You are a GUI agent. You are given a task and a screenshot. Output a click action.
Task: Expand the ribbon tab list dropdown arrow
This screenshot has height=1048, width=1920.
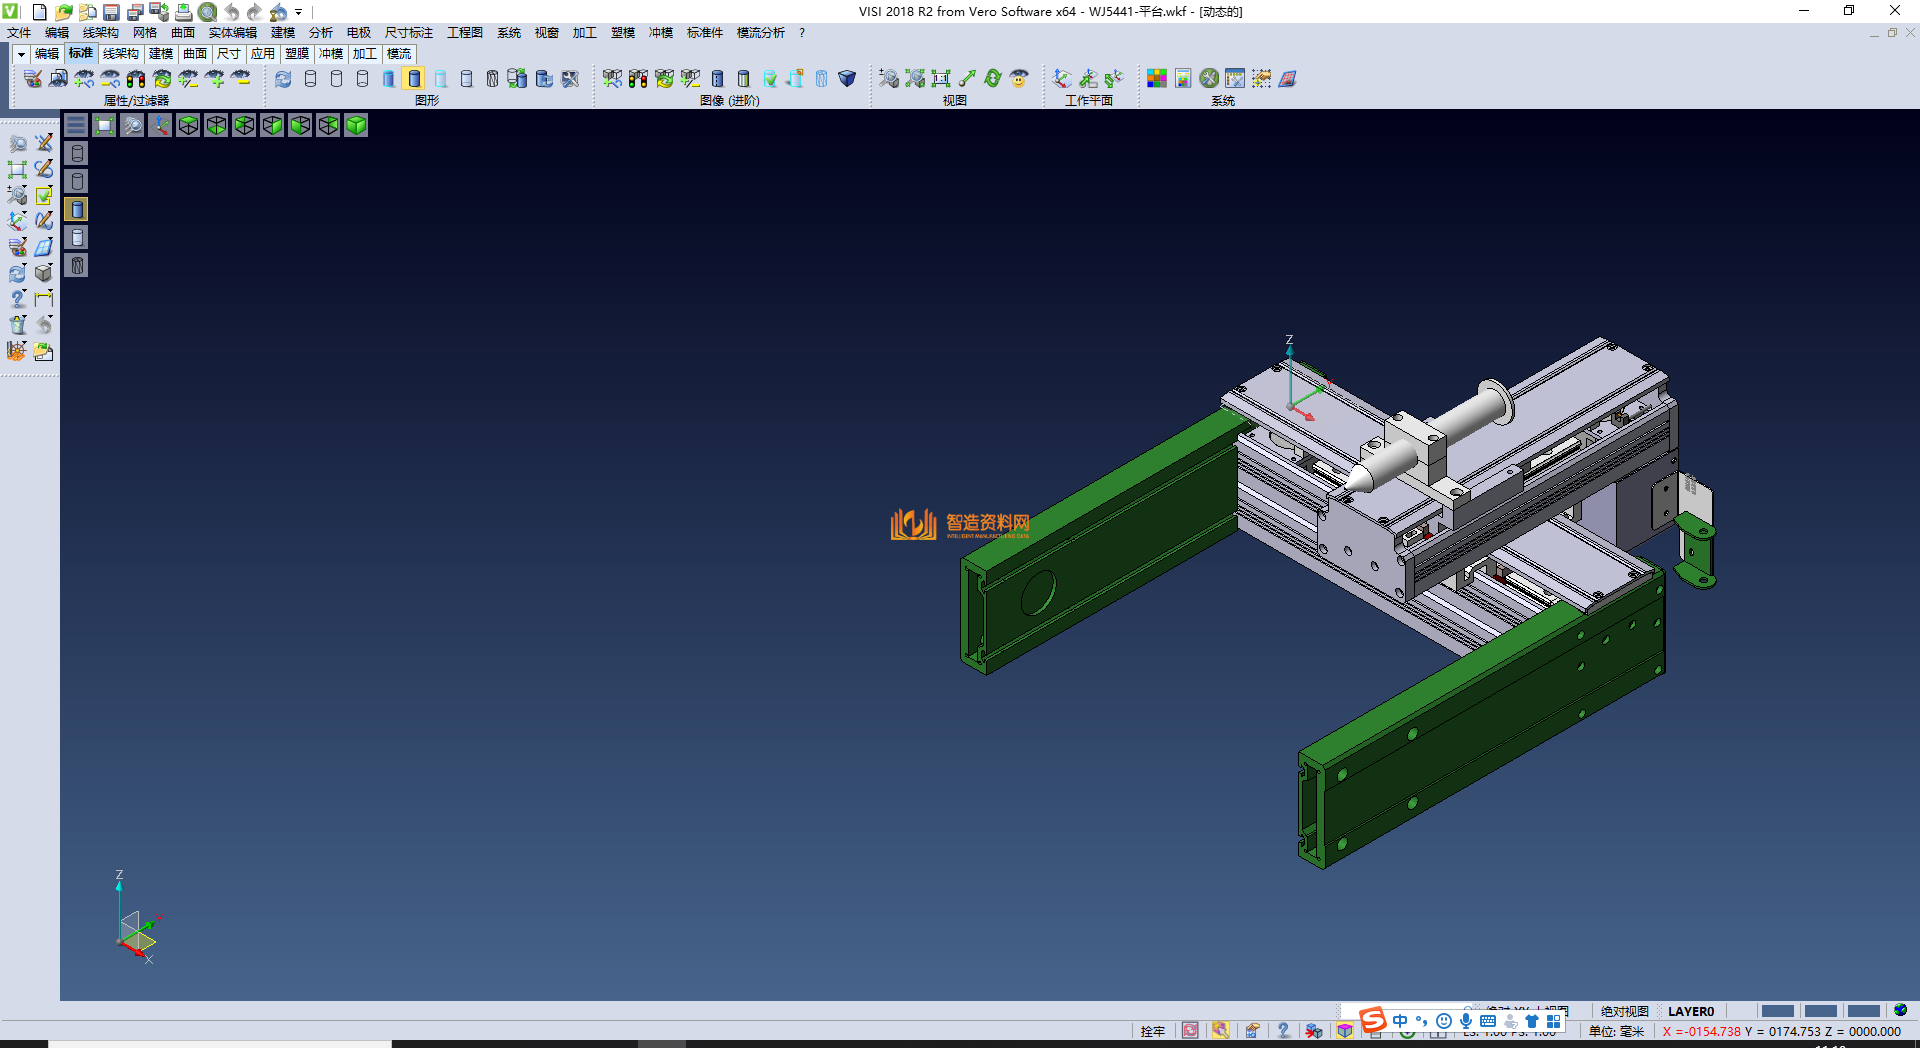tap(21, 54)
